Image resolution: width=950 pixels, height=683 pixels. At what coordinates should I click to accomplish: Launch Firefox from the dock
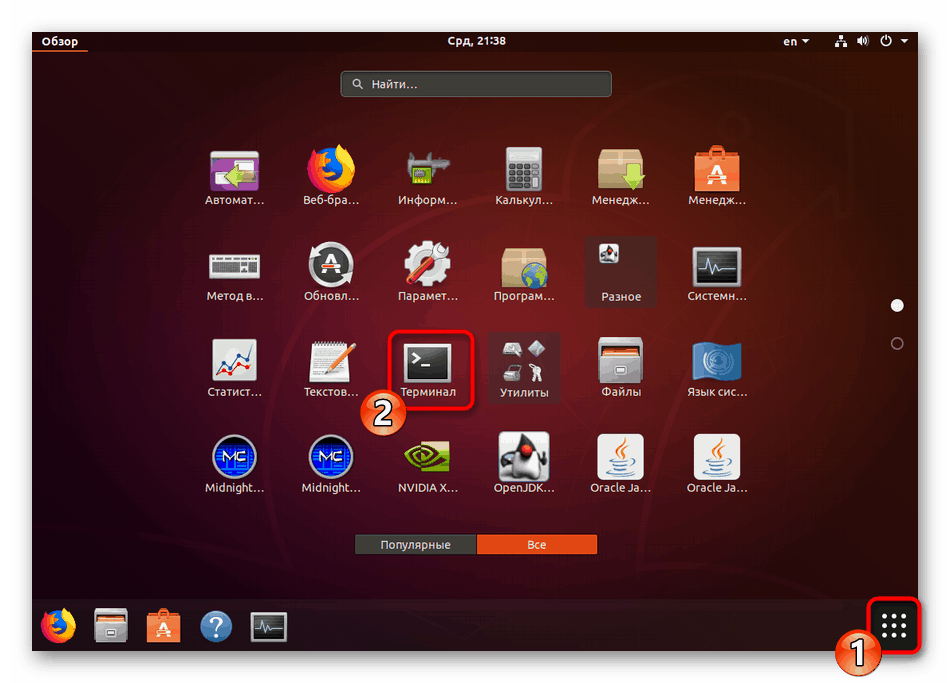pos(58,625)
